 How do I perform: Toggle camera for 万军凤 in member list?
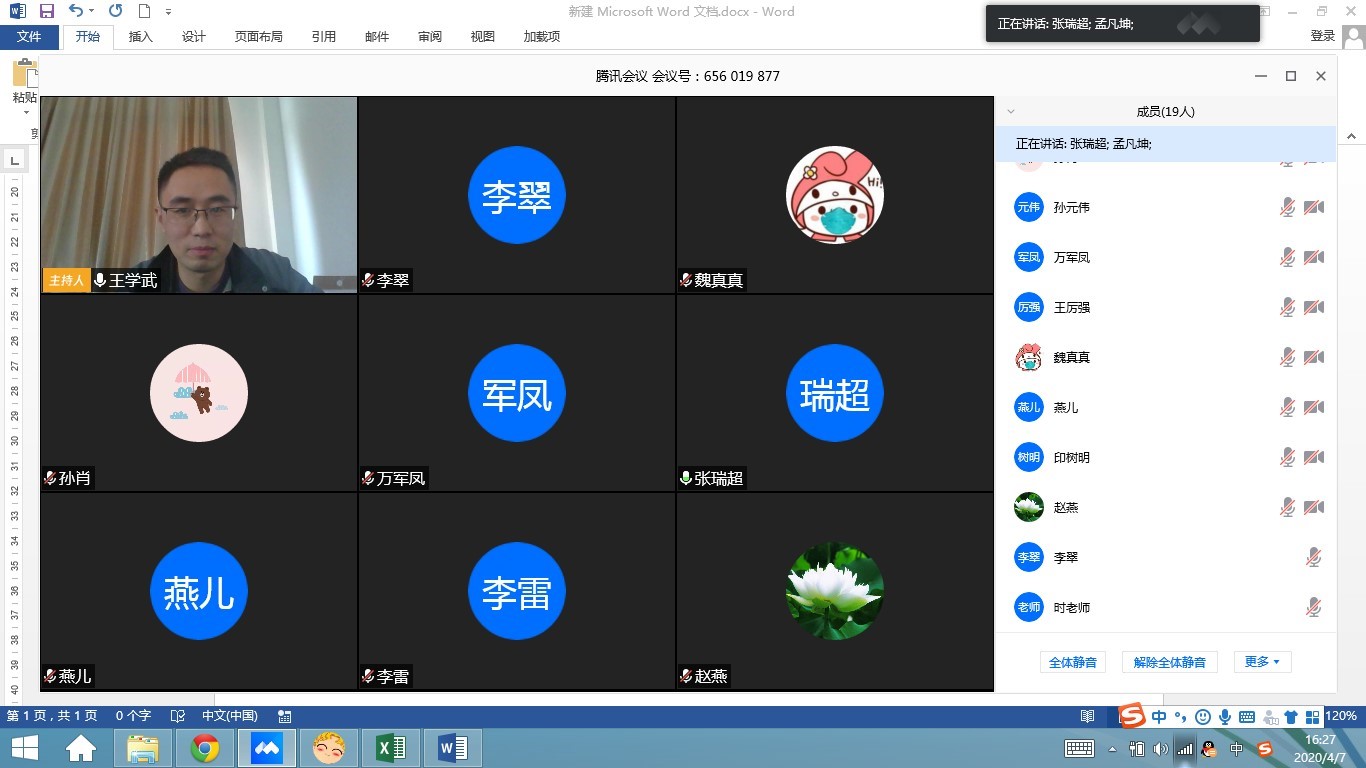(x=1314, y=257)
